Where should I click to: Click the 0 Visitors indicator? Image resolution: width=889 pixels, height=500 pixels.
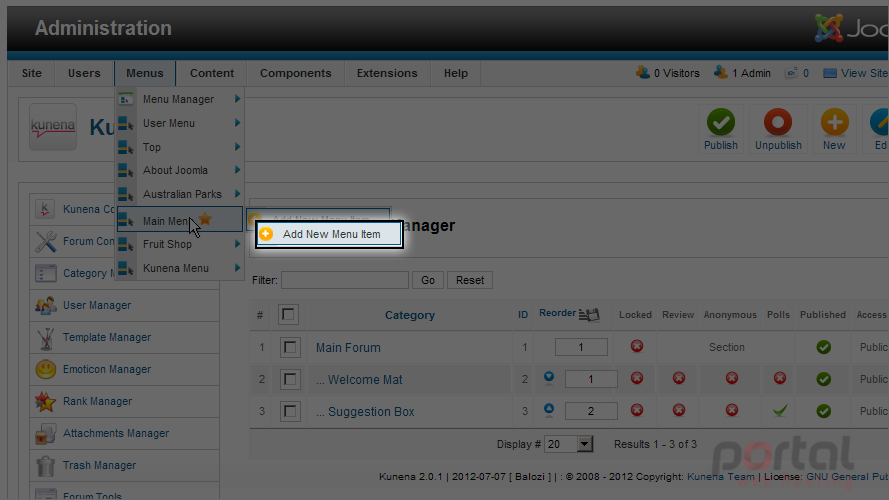click(x=667, y=73)
